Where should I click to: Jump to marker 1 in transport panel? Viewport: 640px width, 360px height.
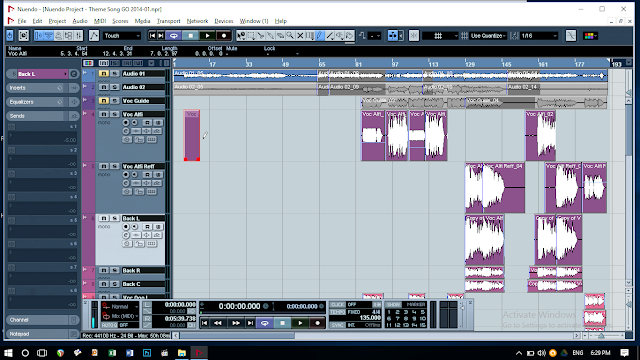[389, 312]
